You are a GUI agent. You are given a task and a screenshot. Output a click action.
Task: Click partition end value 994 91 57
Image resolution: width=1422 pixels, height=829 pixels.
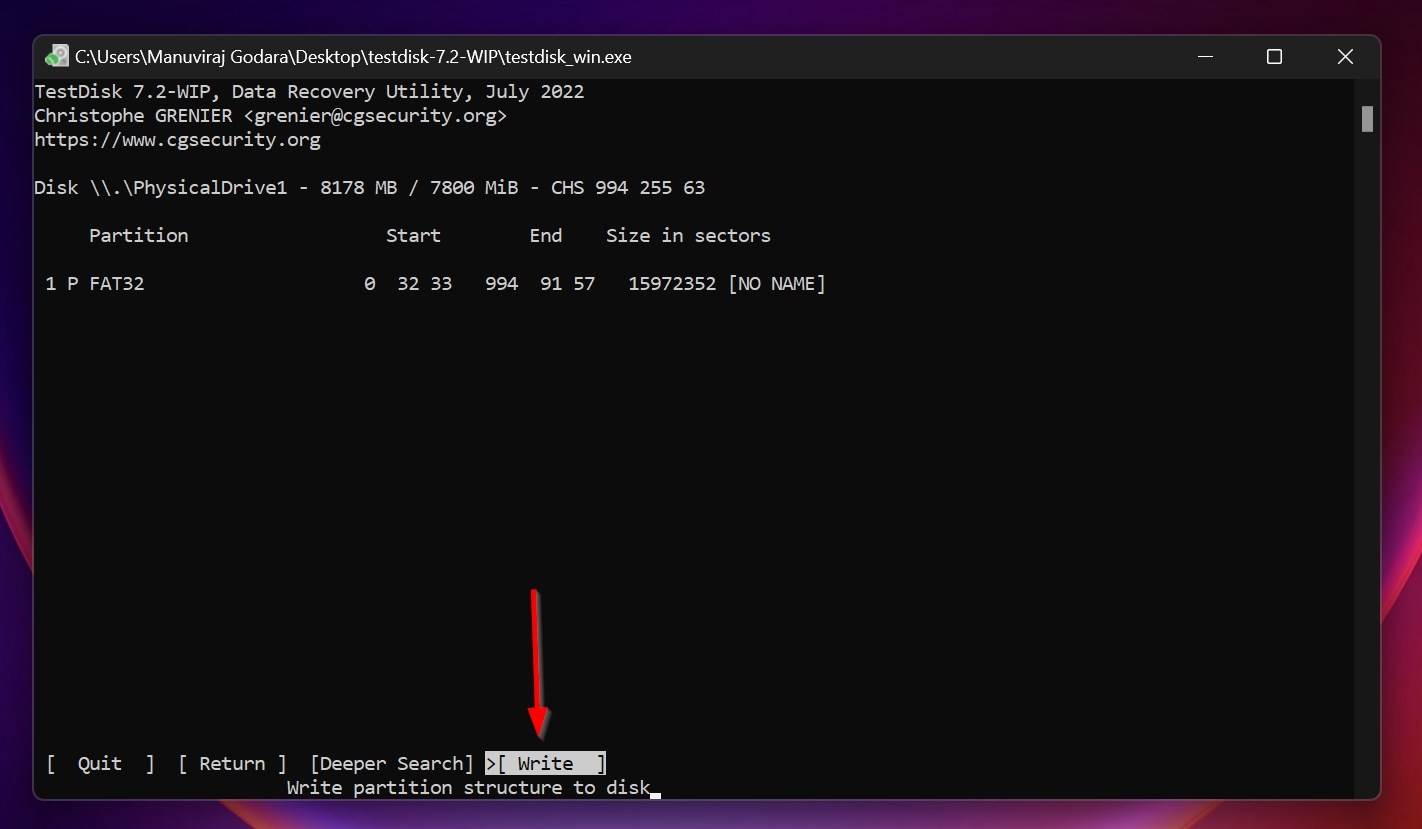click(x=540, y=283)
